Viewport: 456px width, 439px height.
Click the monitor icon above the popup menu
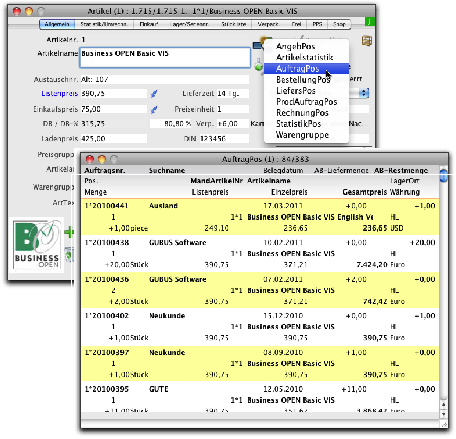pyautogui.click(x=257, y=46)
